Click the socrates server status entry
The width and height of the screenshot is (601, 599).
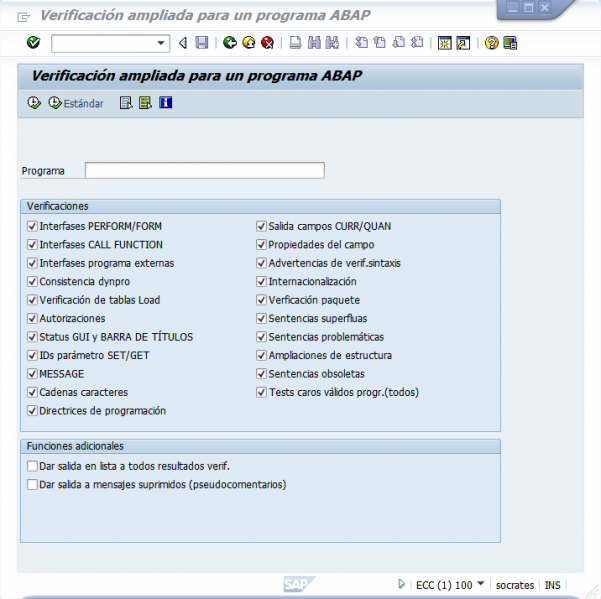point(514,585)
